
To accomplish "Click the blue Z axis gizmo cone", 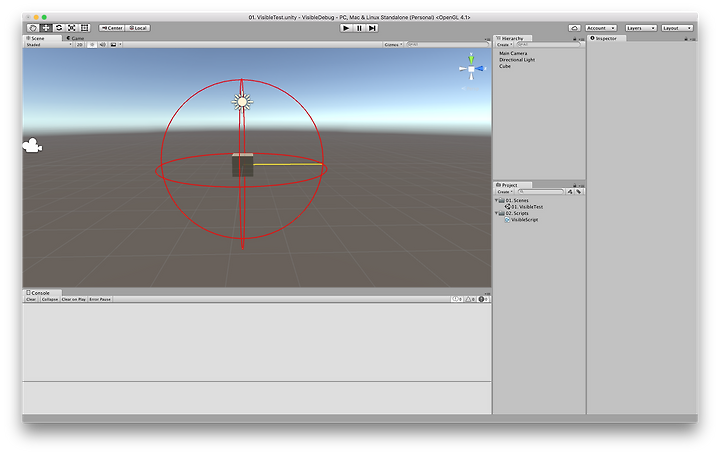I will [x=480, y=68].
